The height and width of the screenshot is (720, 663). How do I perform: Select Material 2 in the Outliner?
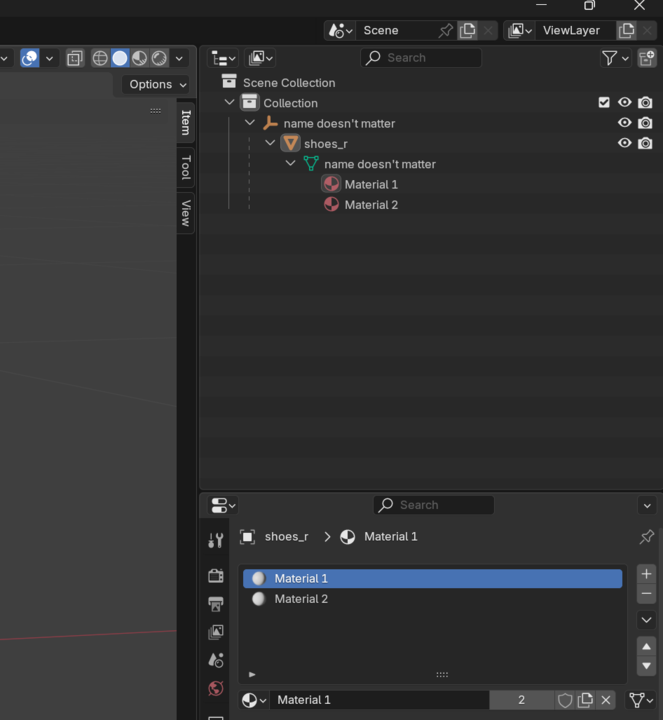click(371, 205)
